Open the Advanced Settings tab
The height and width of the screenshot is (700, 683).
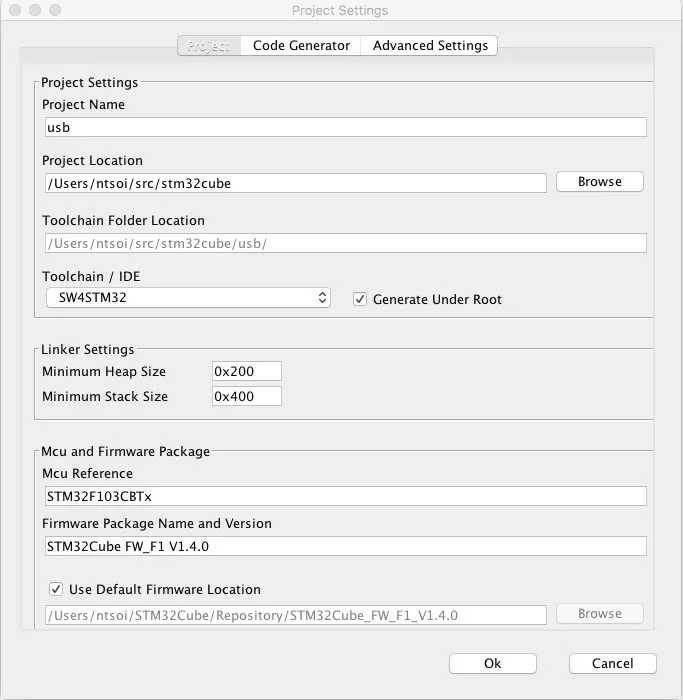click(430, 46)
